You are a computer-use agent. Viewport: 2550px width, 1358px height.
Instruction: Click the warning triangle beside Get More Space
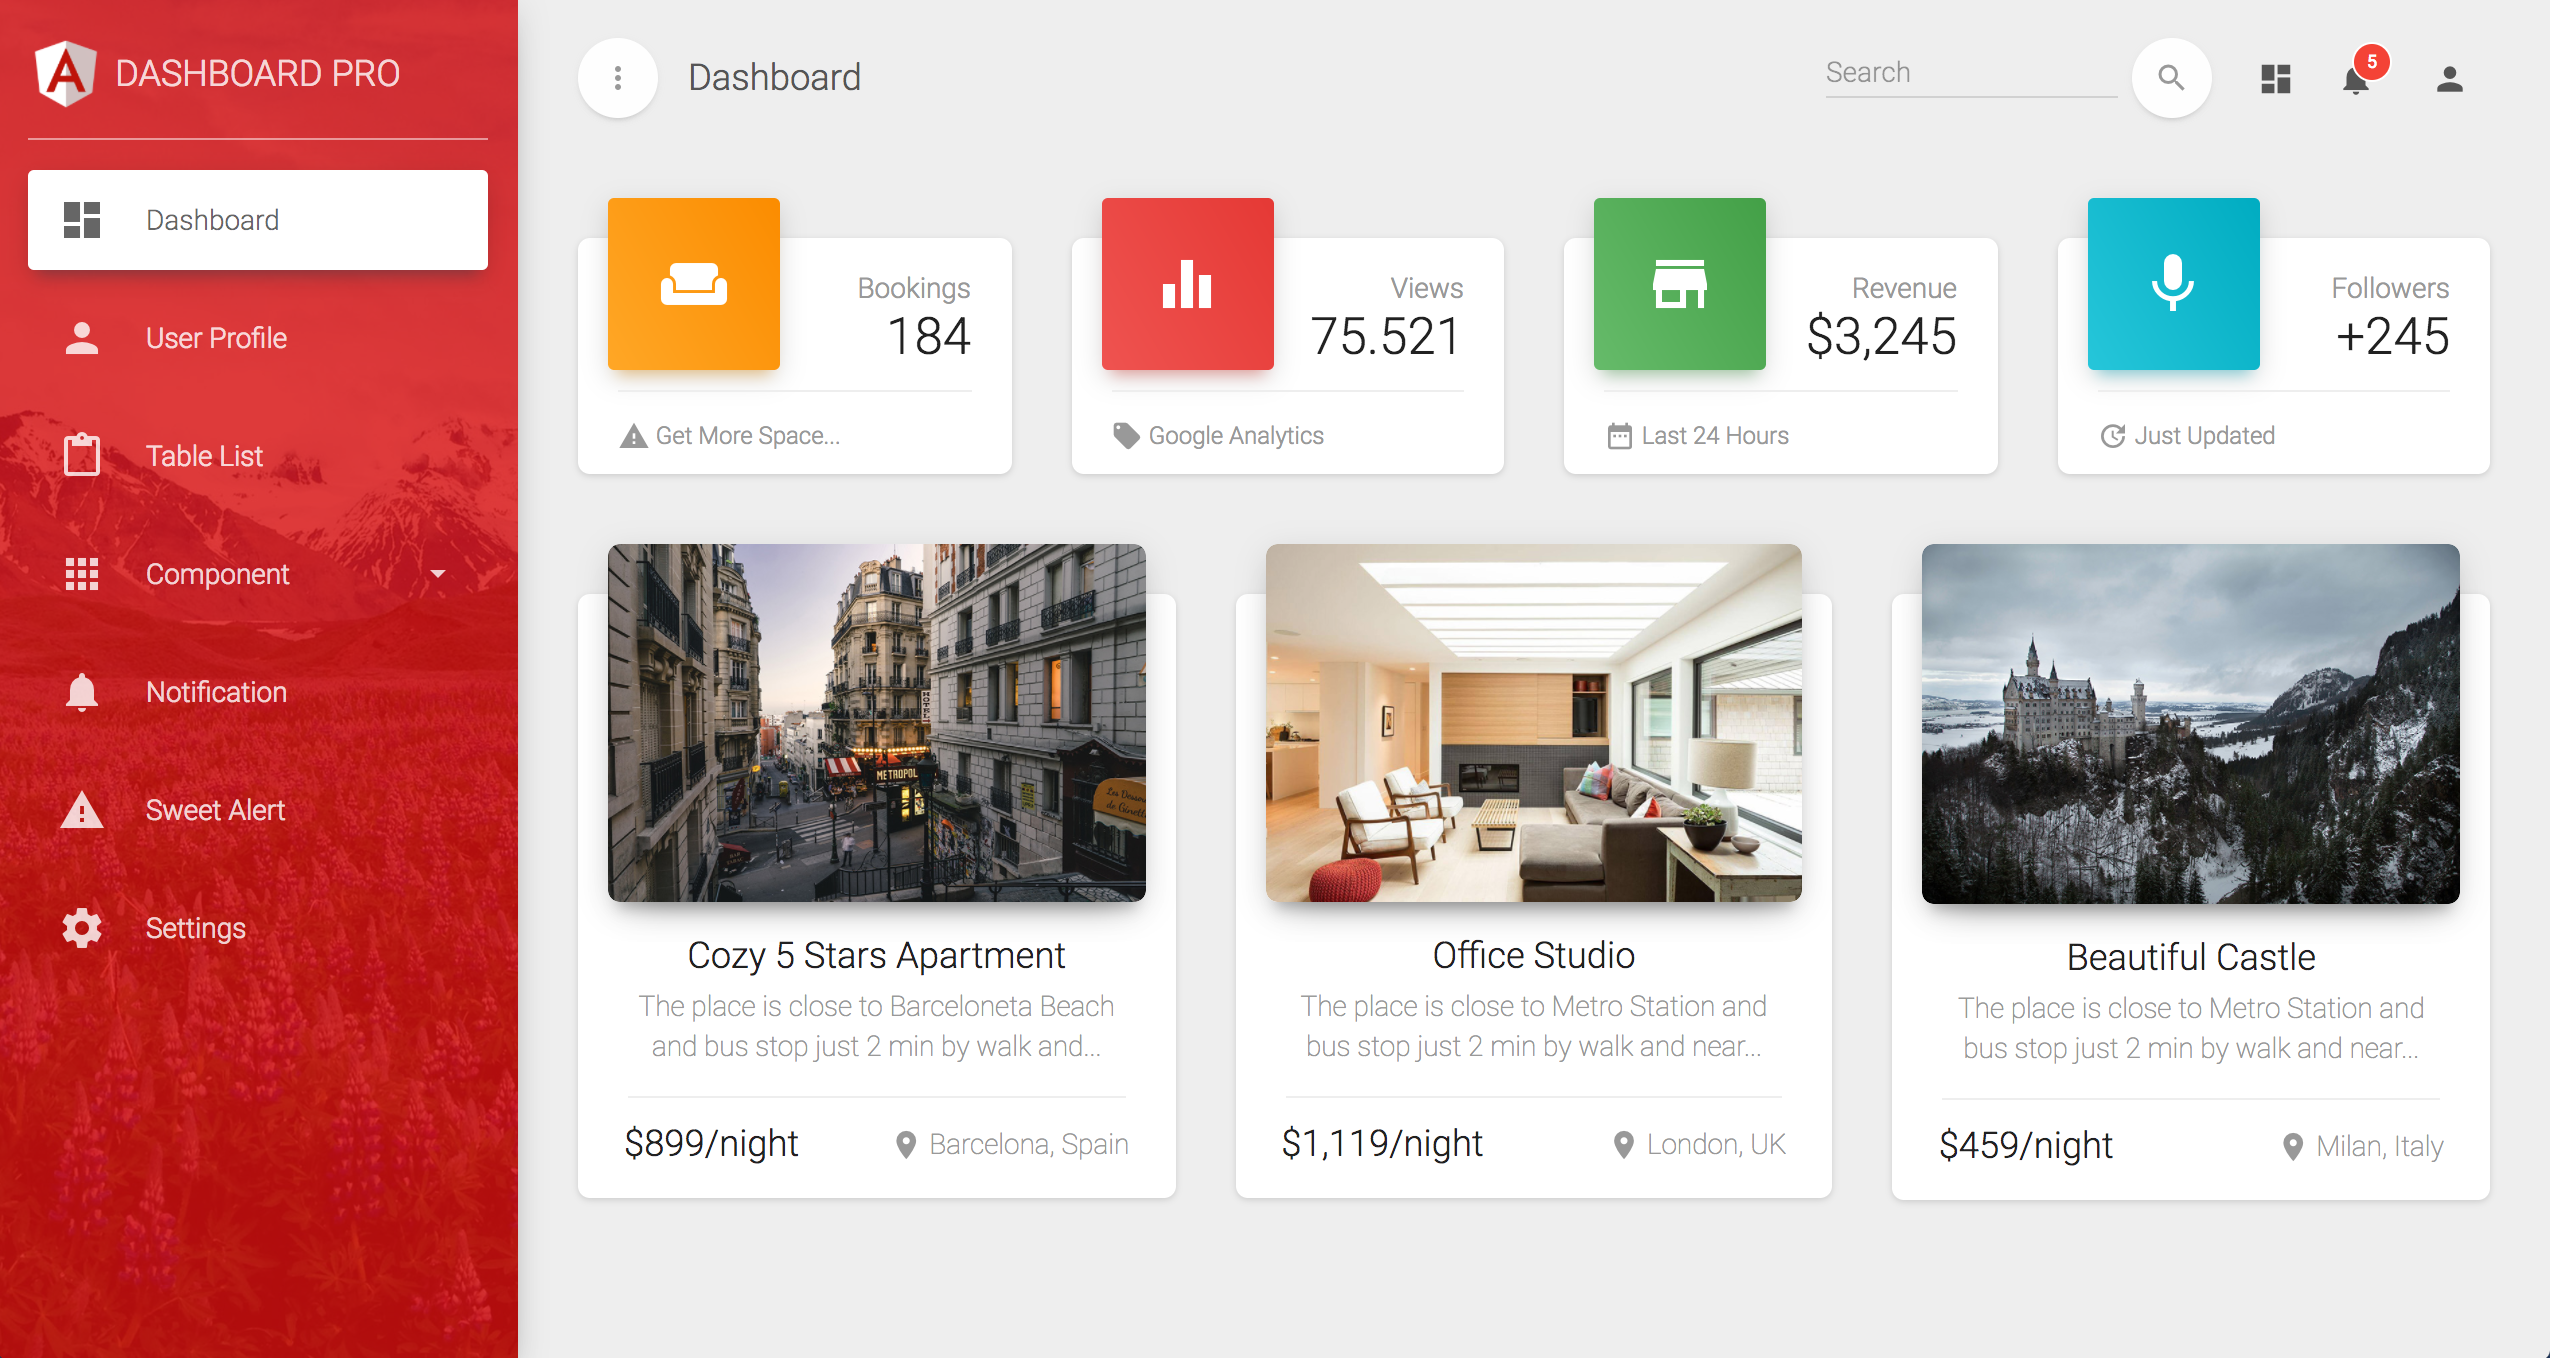[633, 436]
